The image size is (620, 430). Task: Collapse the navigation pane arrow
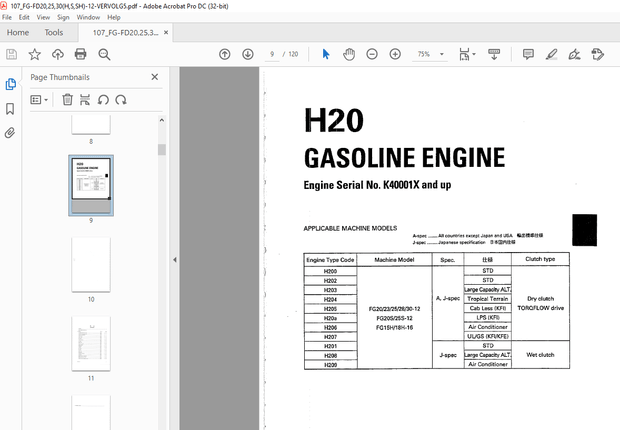pyautogui.click(x=175, y=260)
